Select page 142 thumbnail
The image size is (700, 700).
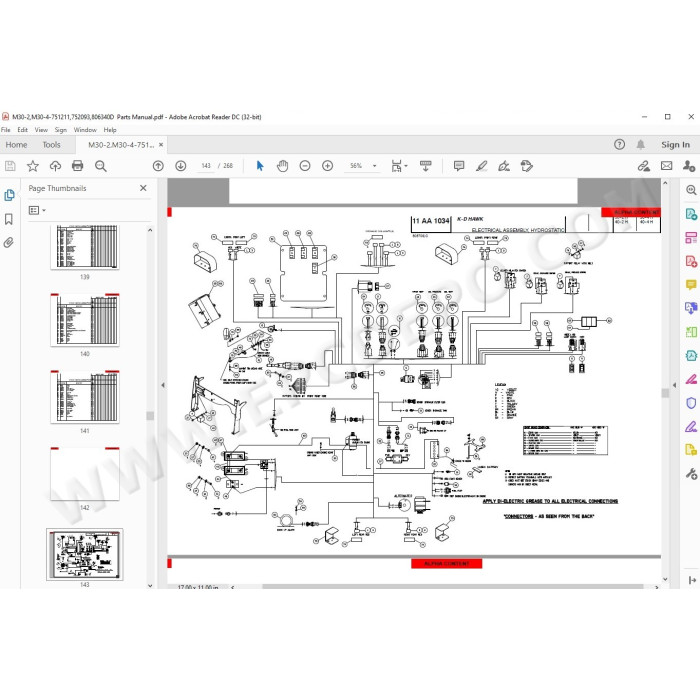point(85,474)
